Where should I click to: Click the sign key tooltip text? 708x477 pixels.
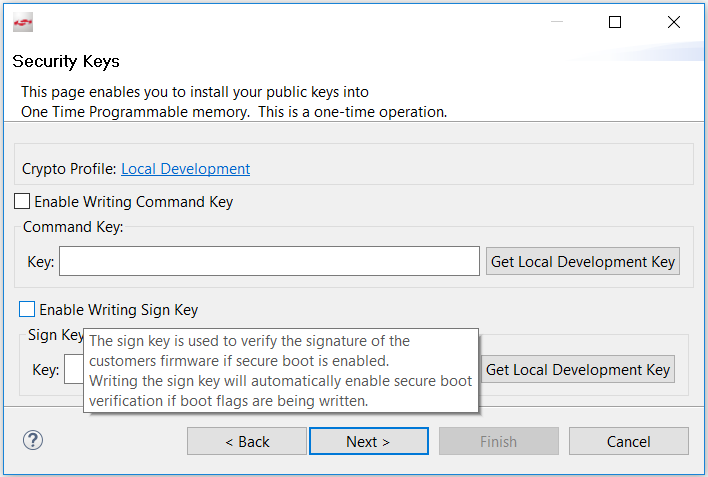280,370
